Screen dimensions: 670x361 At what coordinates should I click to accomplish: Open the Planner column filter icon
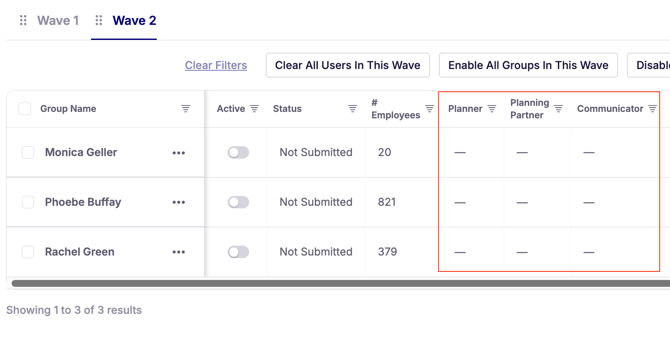pos(492,109)
